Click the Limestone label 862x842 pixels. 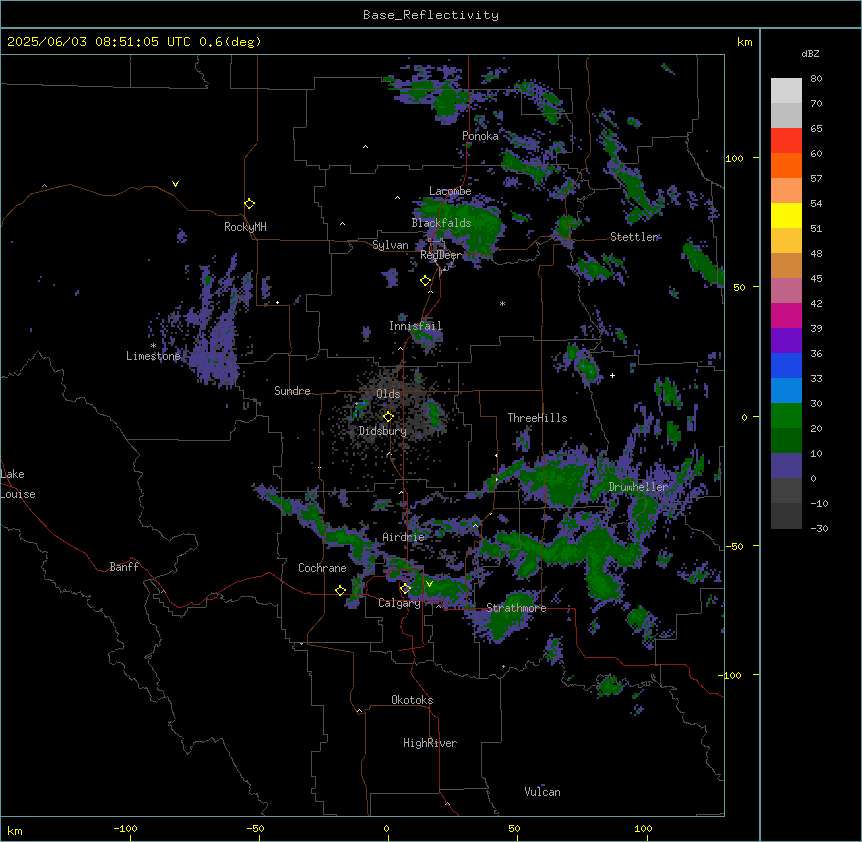(x=153, y=356)
